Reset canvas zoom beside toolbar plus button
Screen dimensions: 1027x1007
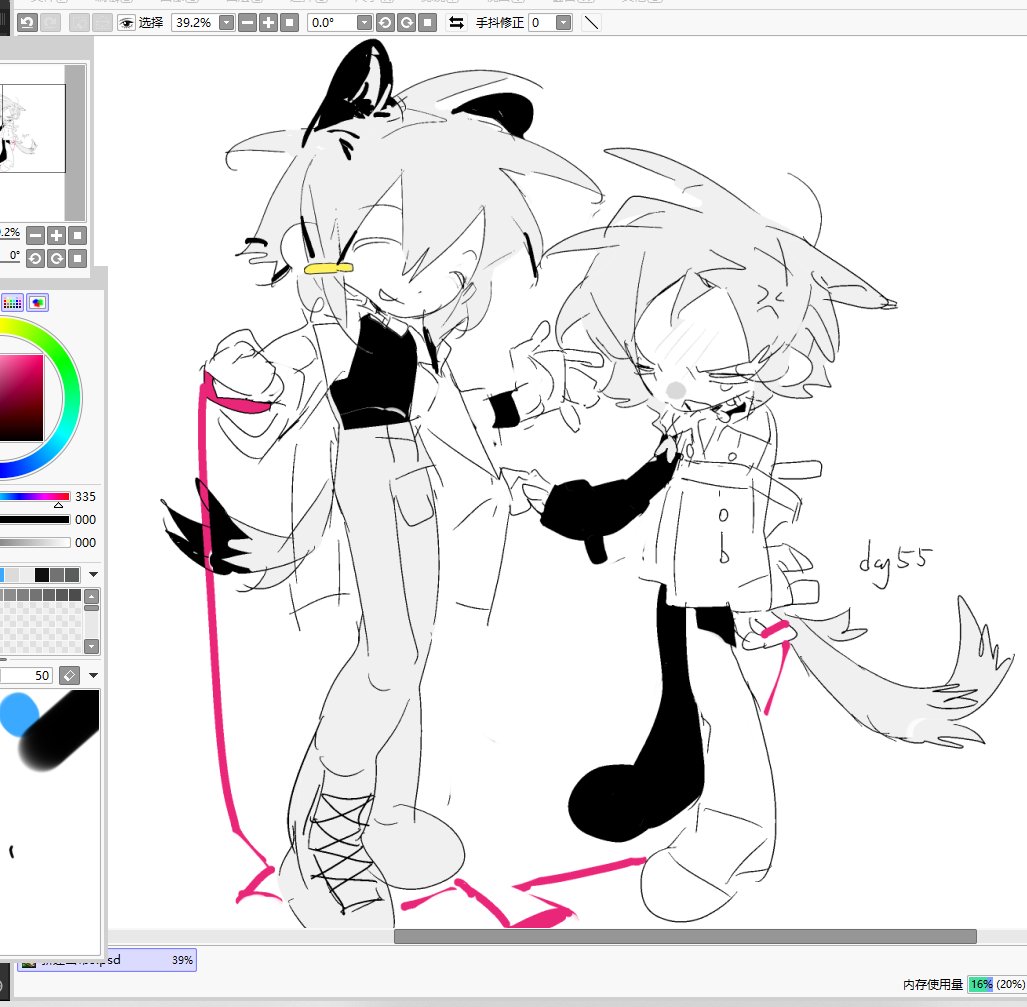[x=289, y=23]
